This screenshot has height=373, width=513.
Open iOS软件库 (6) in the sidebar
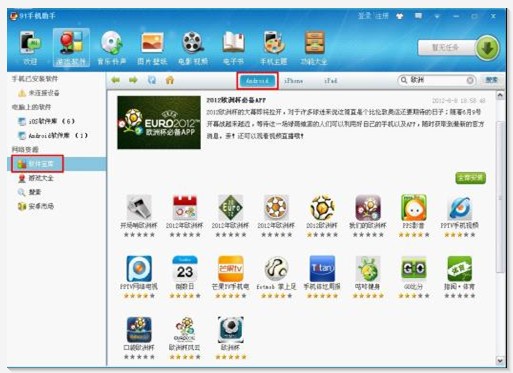click(46, 121)
